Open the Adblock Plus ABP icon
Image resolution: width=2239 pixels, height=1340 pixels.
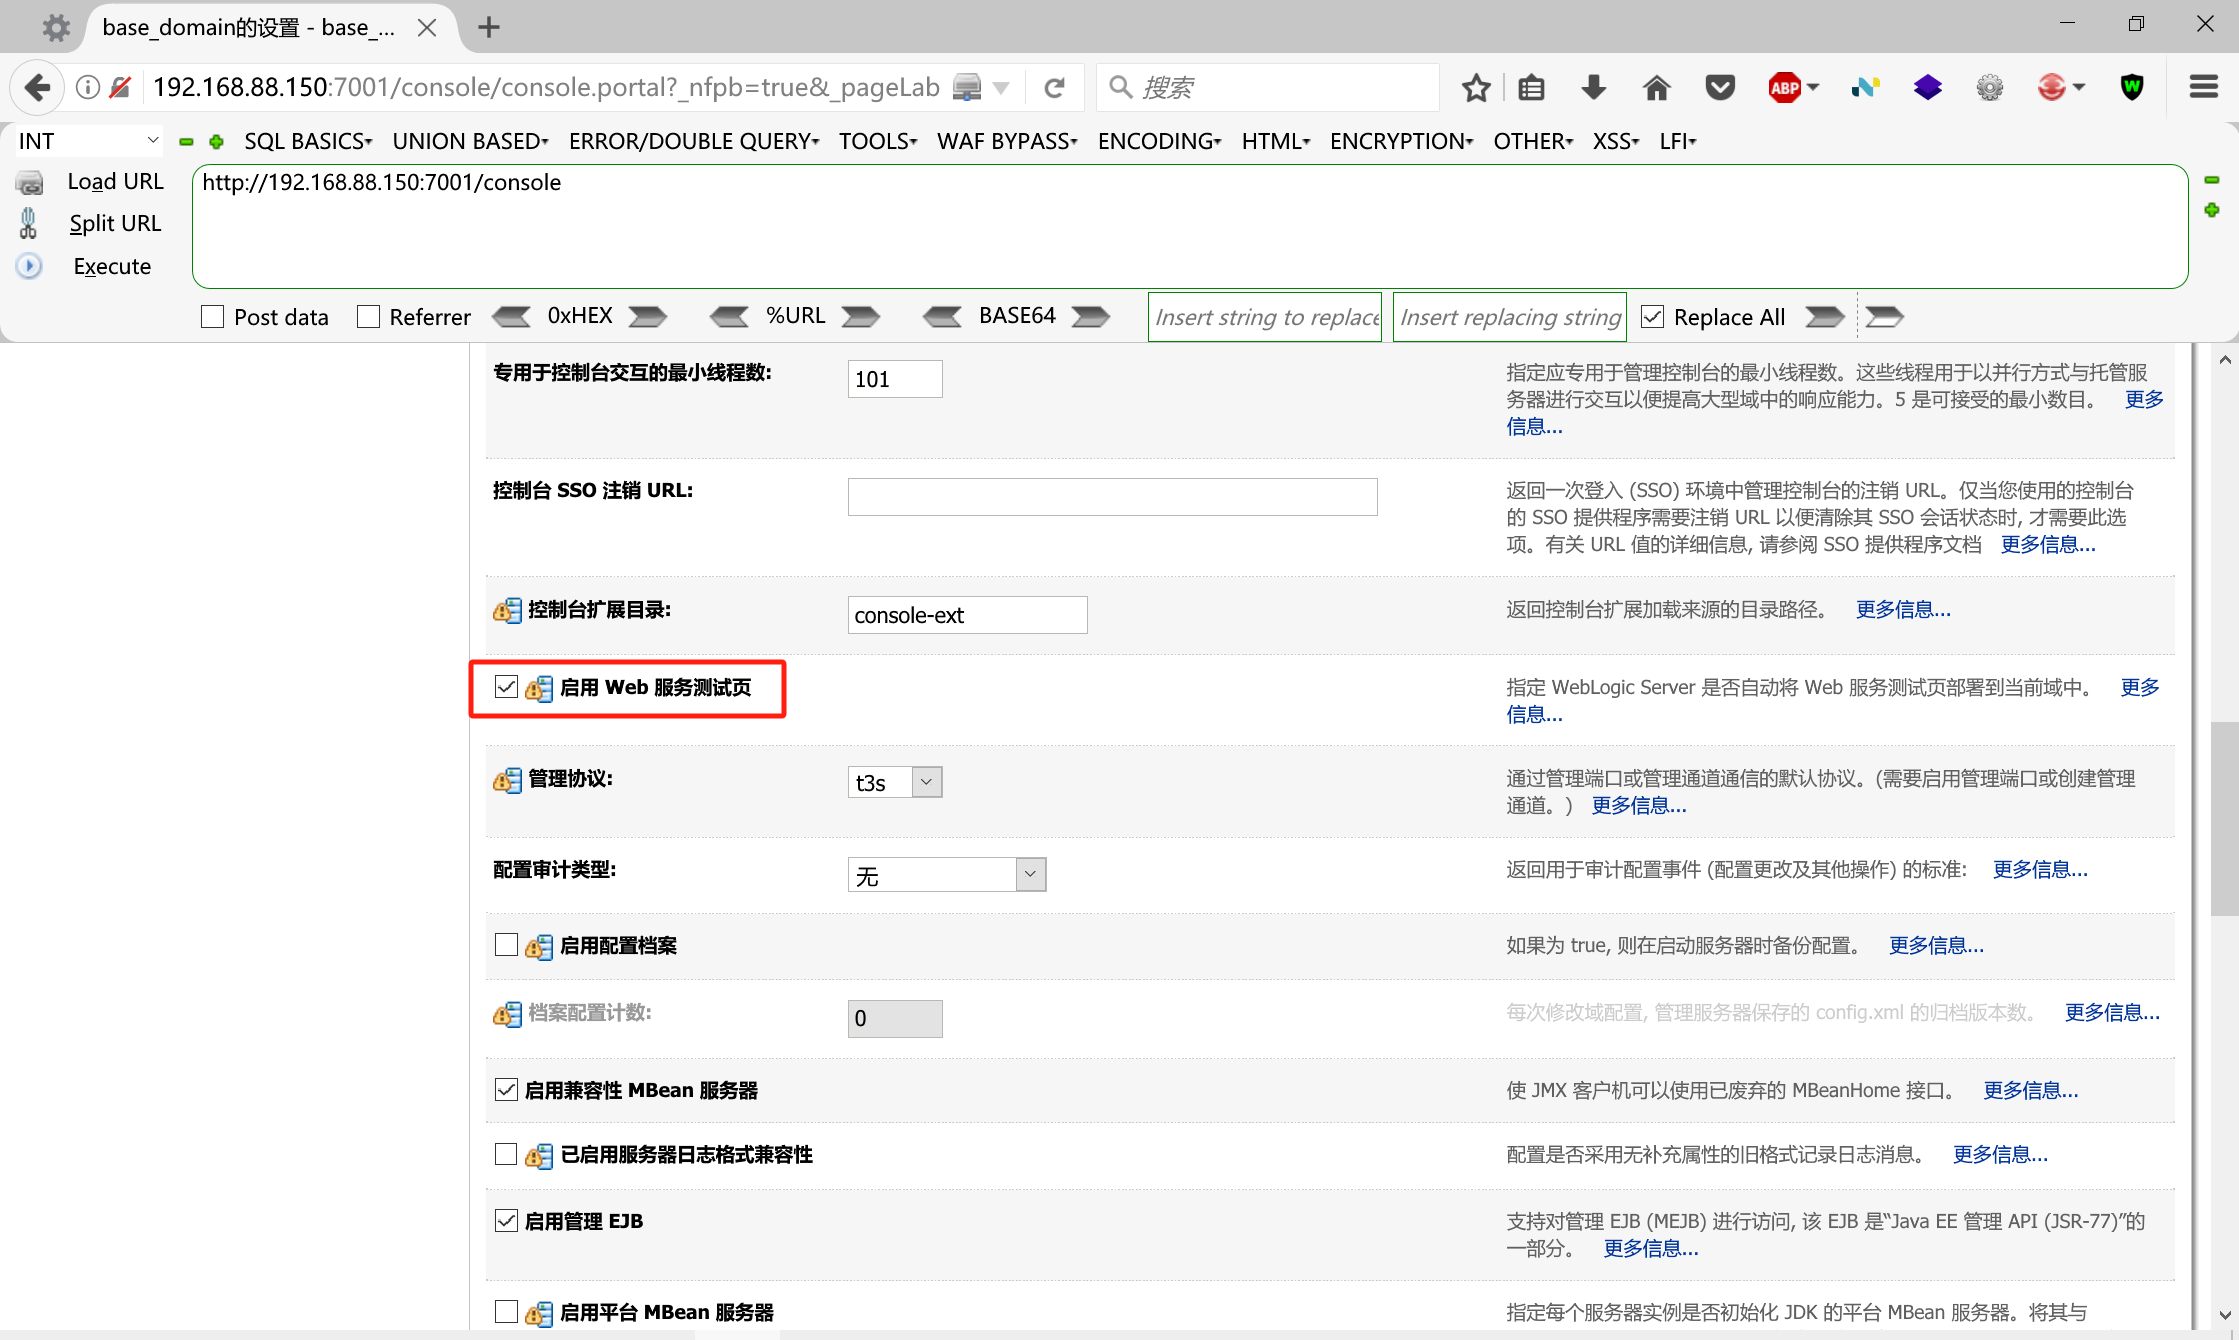[x=1784, y=88]
